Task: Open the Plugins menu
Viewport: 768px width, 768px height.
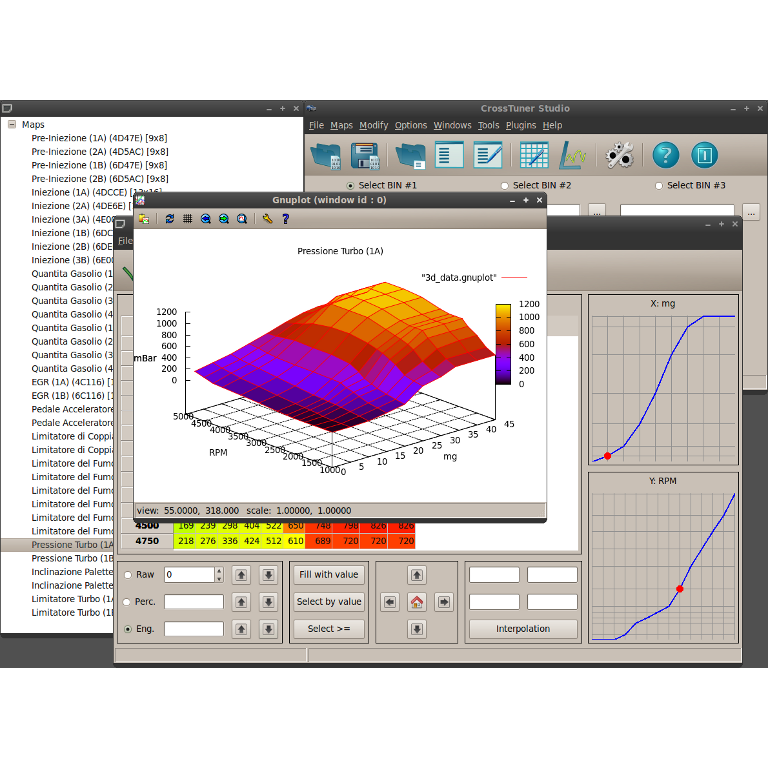Action: (x=521, y=125)
